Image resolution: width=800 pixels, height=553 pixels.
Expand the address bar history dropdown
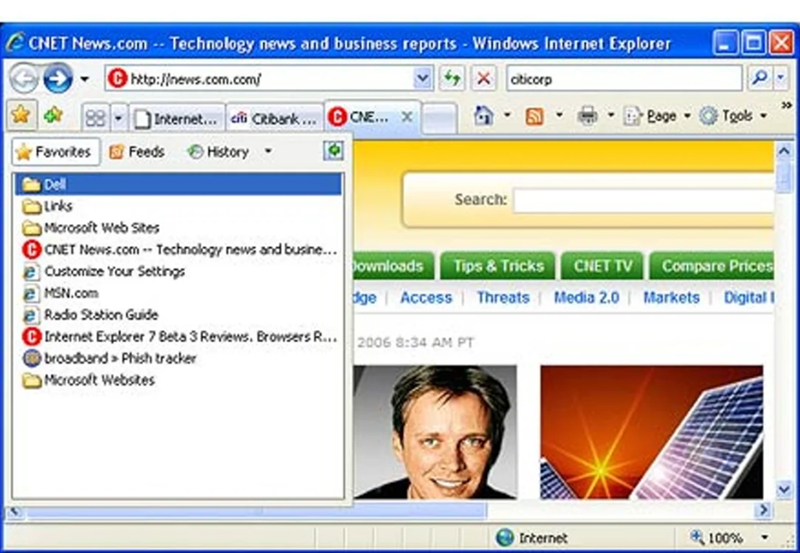pyautogui.click(x=422, y=79)
